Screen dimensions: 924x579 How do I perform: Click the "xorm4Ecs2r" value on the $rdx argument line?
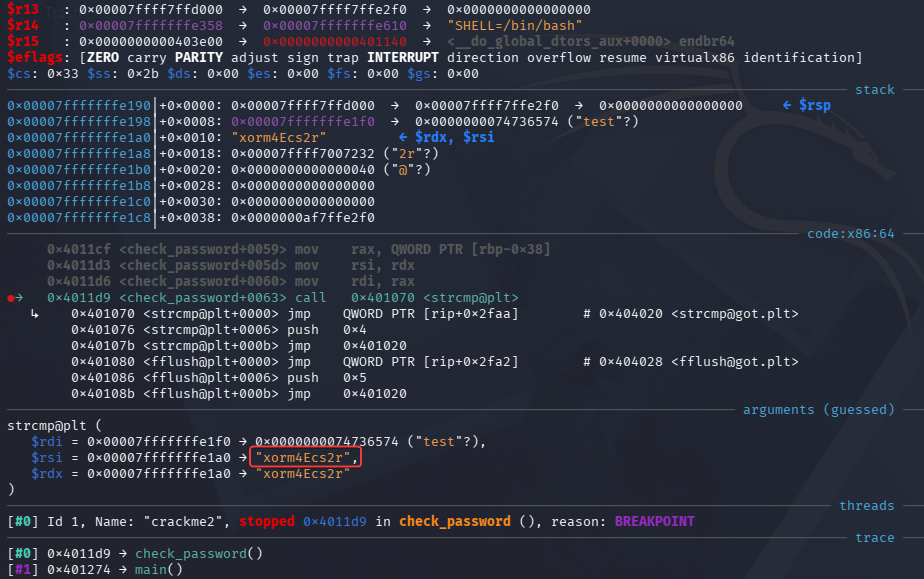click(302, 474)
